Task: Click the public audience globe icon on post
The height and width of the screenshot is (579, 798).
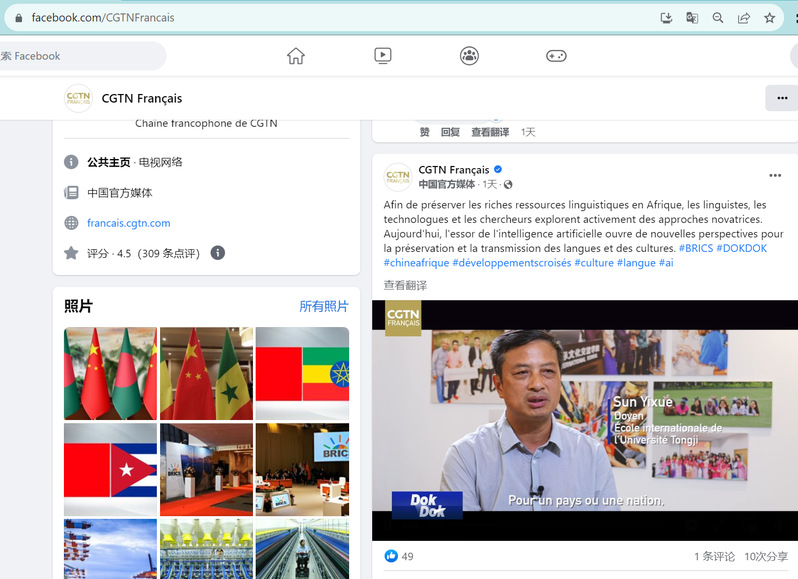Action: coord(508,184)
